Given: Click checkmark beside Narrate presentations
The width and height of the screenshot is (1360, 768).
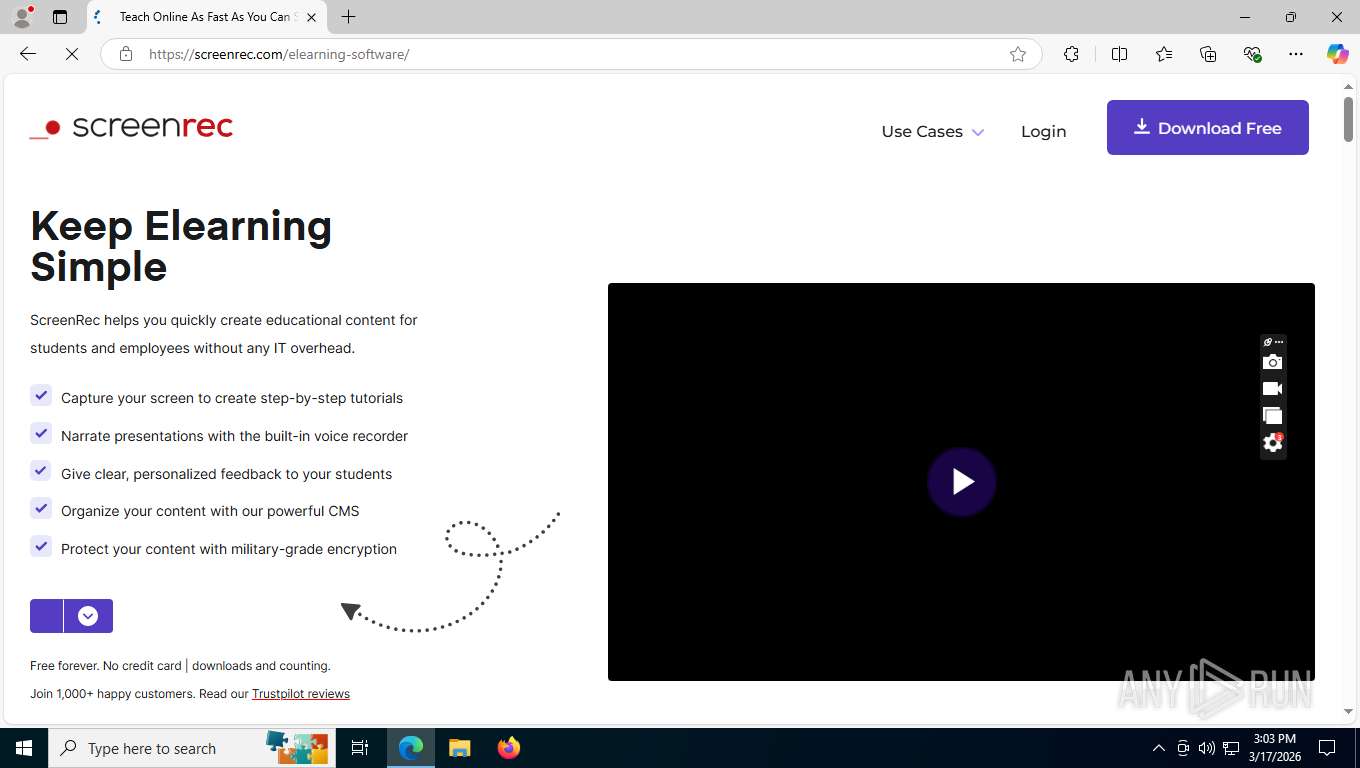Looking at the screenshot, I should pos(41,434).
